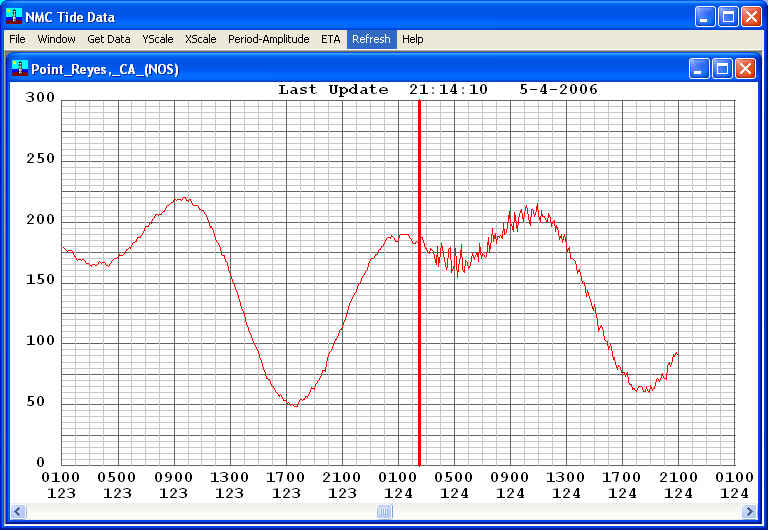Click the horizontal scrollbar thumb
Screen dimensions: 768x530
[x=384, y=512]
